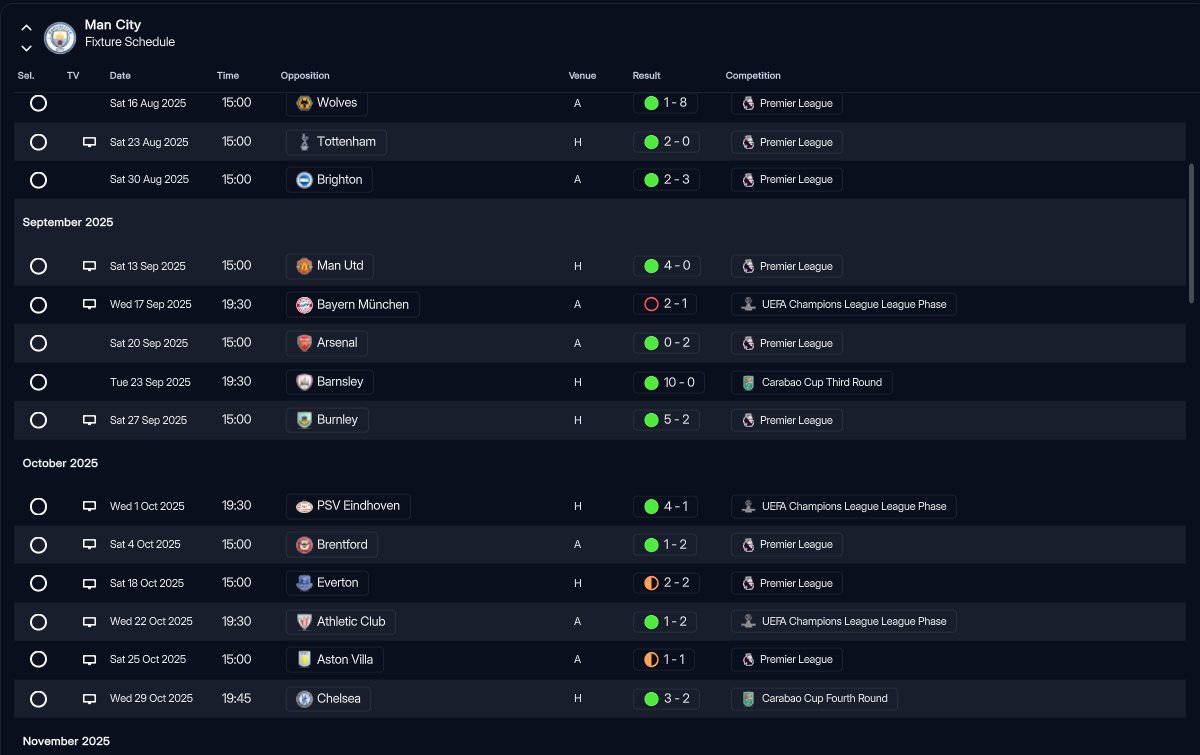Sort fixtures by the Competition column header

tap(753, 76)
